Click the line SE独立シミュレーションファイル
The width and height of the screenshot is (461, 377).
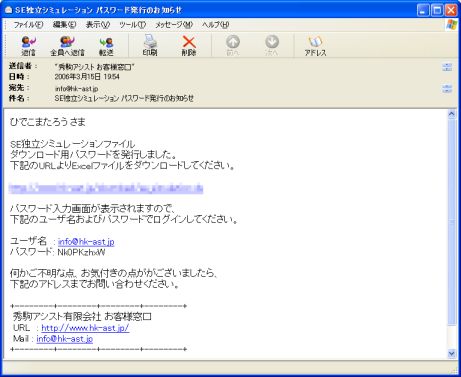click(73, 144)
